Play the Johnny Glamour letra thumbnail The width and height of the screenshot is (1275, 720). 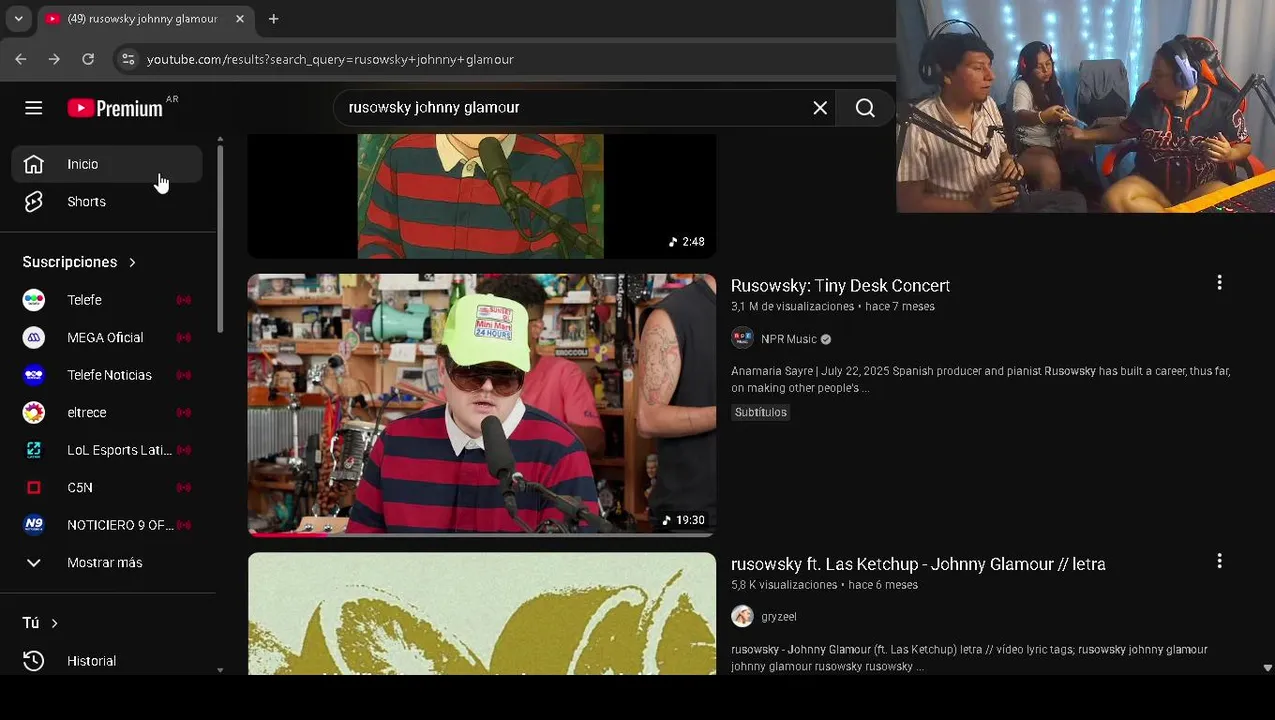(x=482, y=613)
